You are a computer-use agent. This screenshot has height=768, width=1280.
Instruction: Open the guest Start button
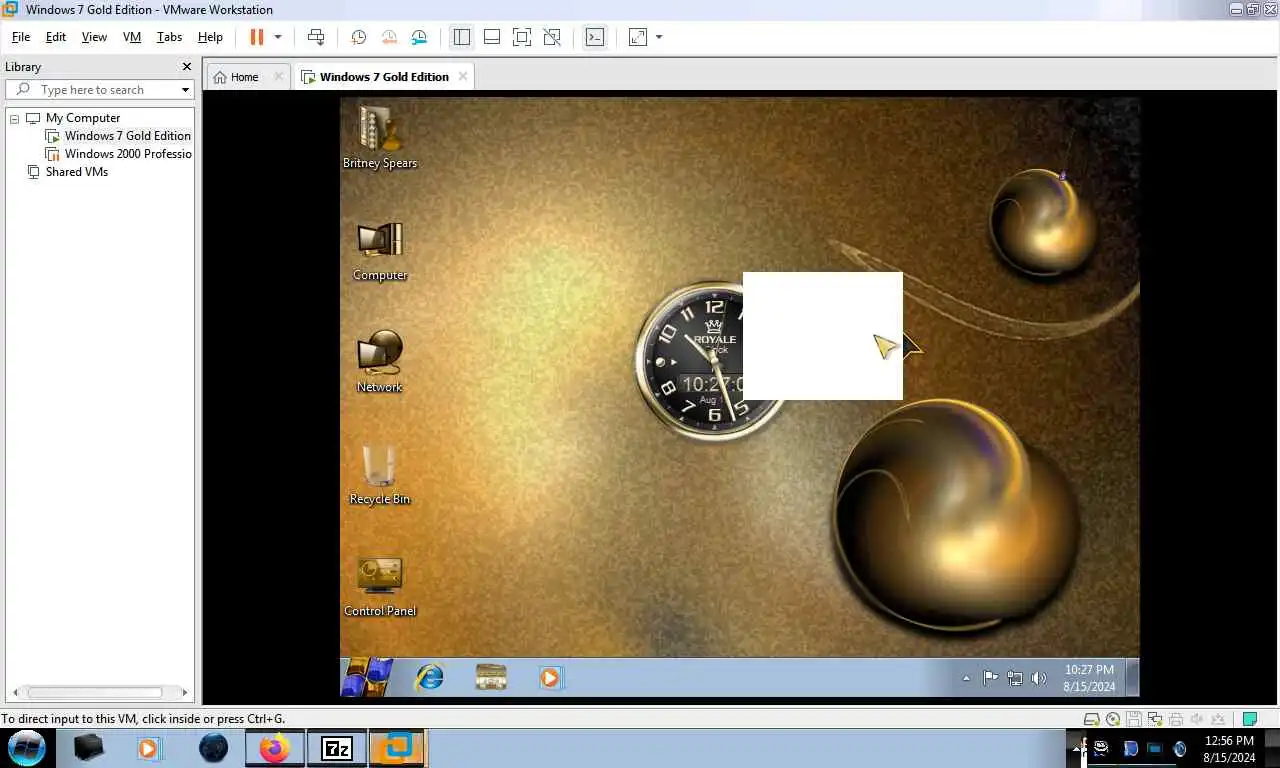(x=366, y=677)
